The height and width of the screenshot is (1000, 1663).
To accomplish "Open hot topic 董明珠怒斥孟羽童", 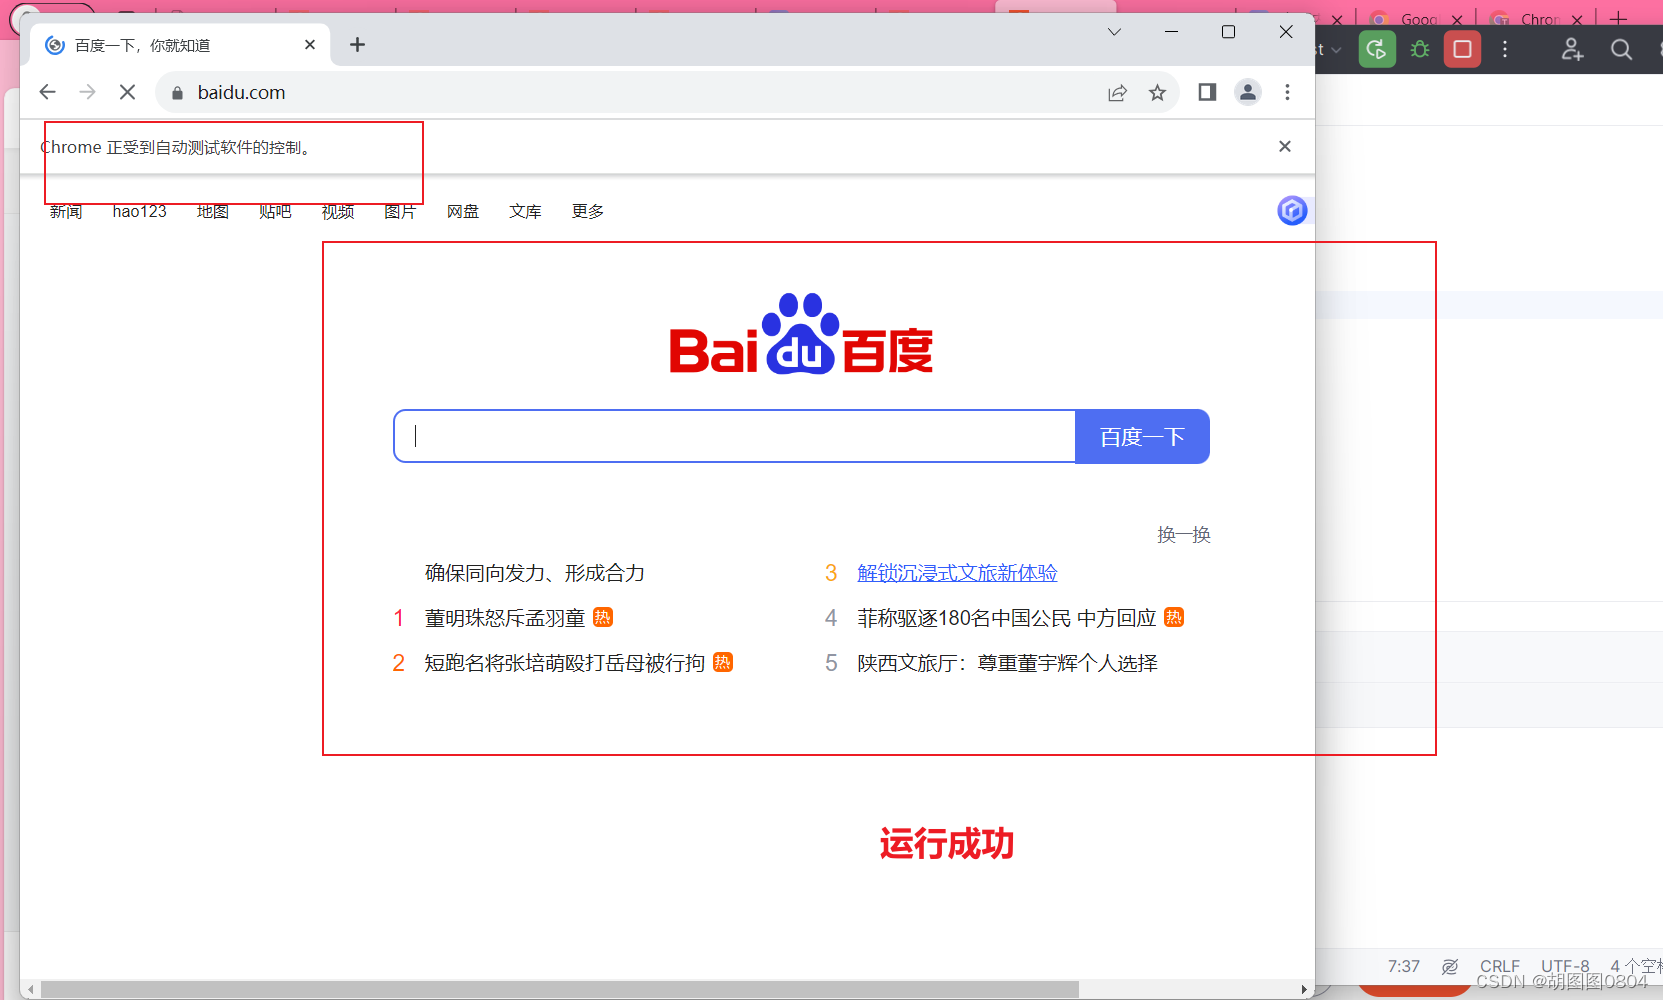I will [505, 618].
